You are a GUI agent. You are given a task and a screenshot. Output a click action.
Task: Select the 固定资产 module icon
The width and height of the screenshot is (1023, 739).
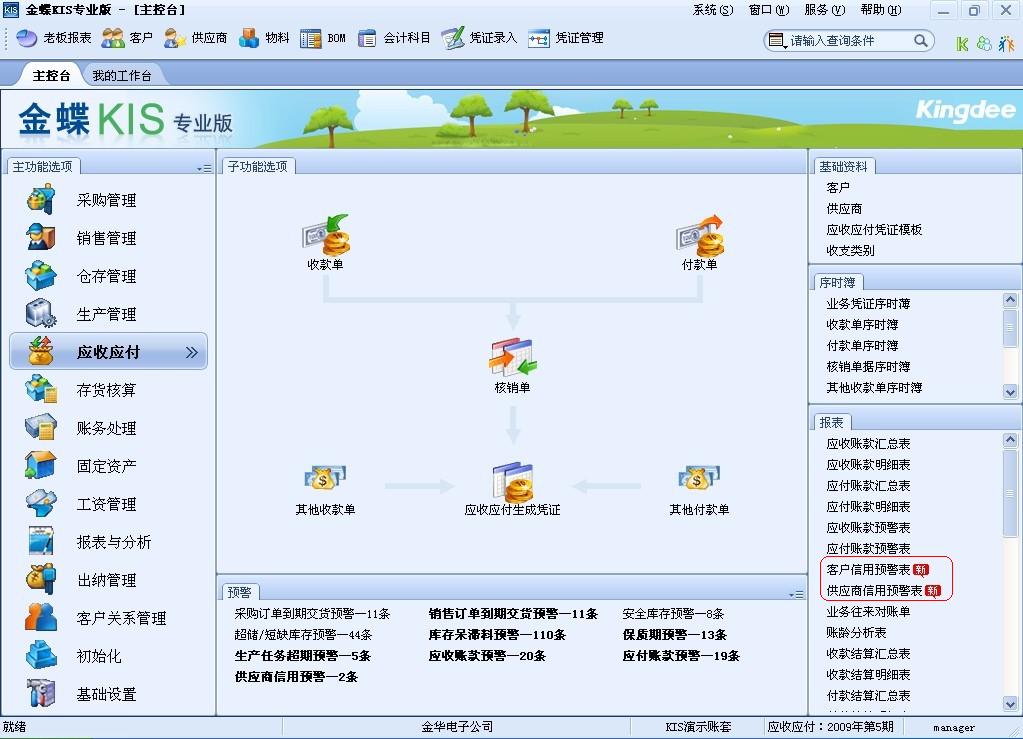coord(40,465)
